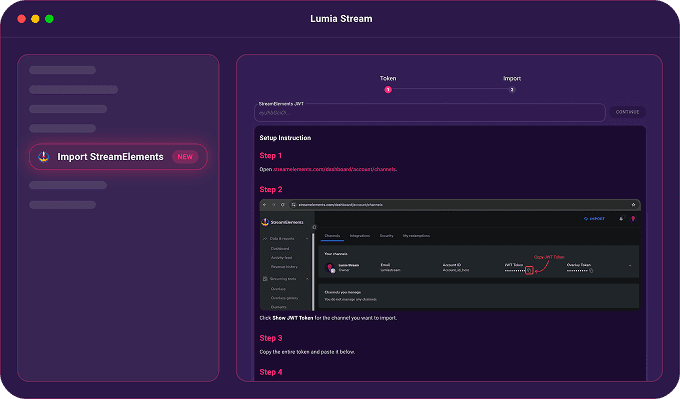680x399 pixels.
Task: Click the Email value in the channel row
Action: [390, 270]
